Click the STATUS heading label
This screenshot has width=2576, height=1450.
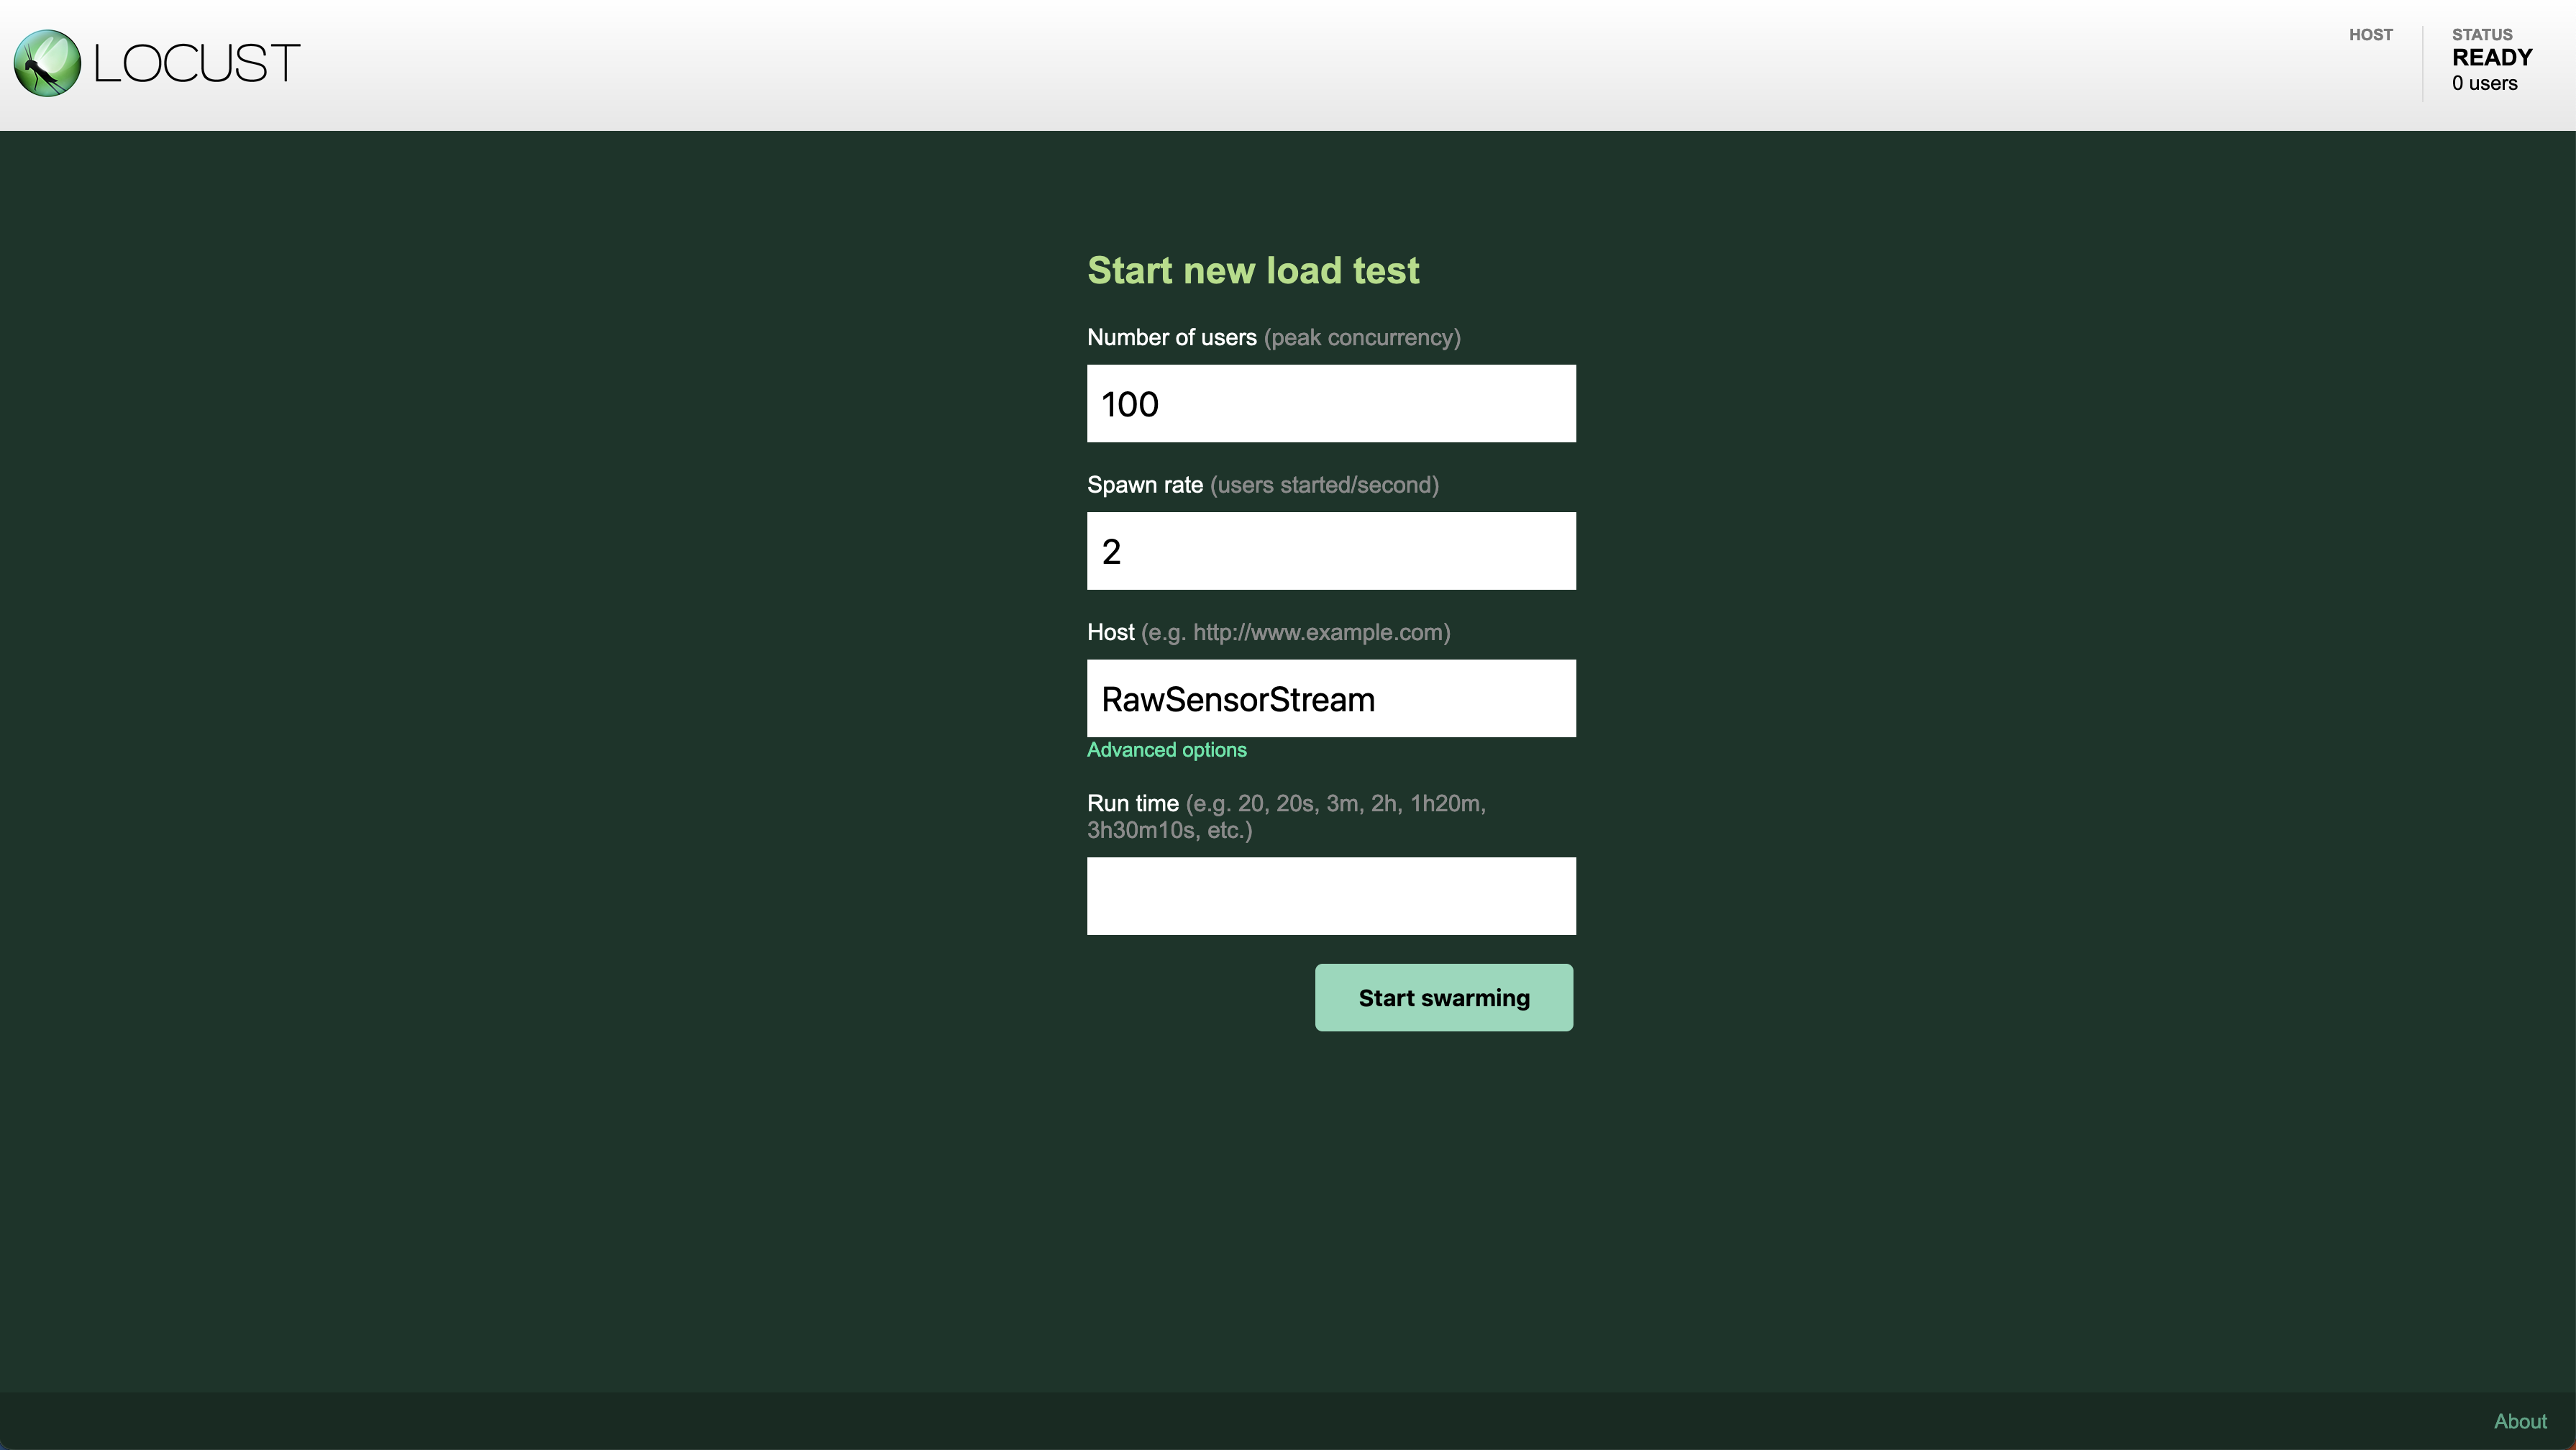click(x=2481, y=35)
